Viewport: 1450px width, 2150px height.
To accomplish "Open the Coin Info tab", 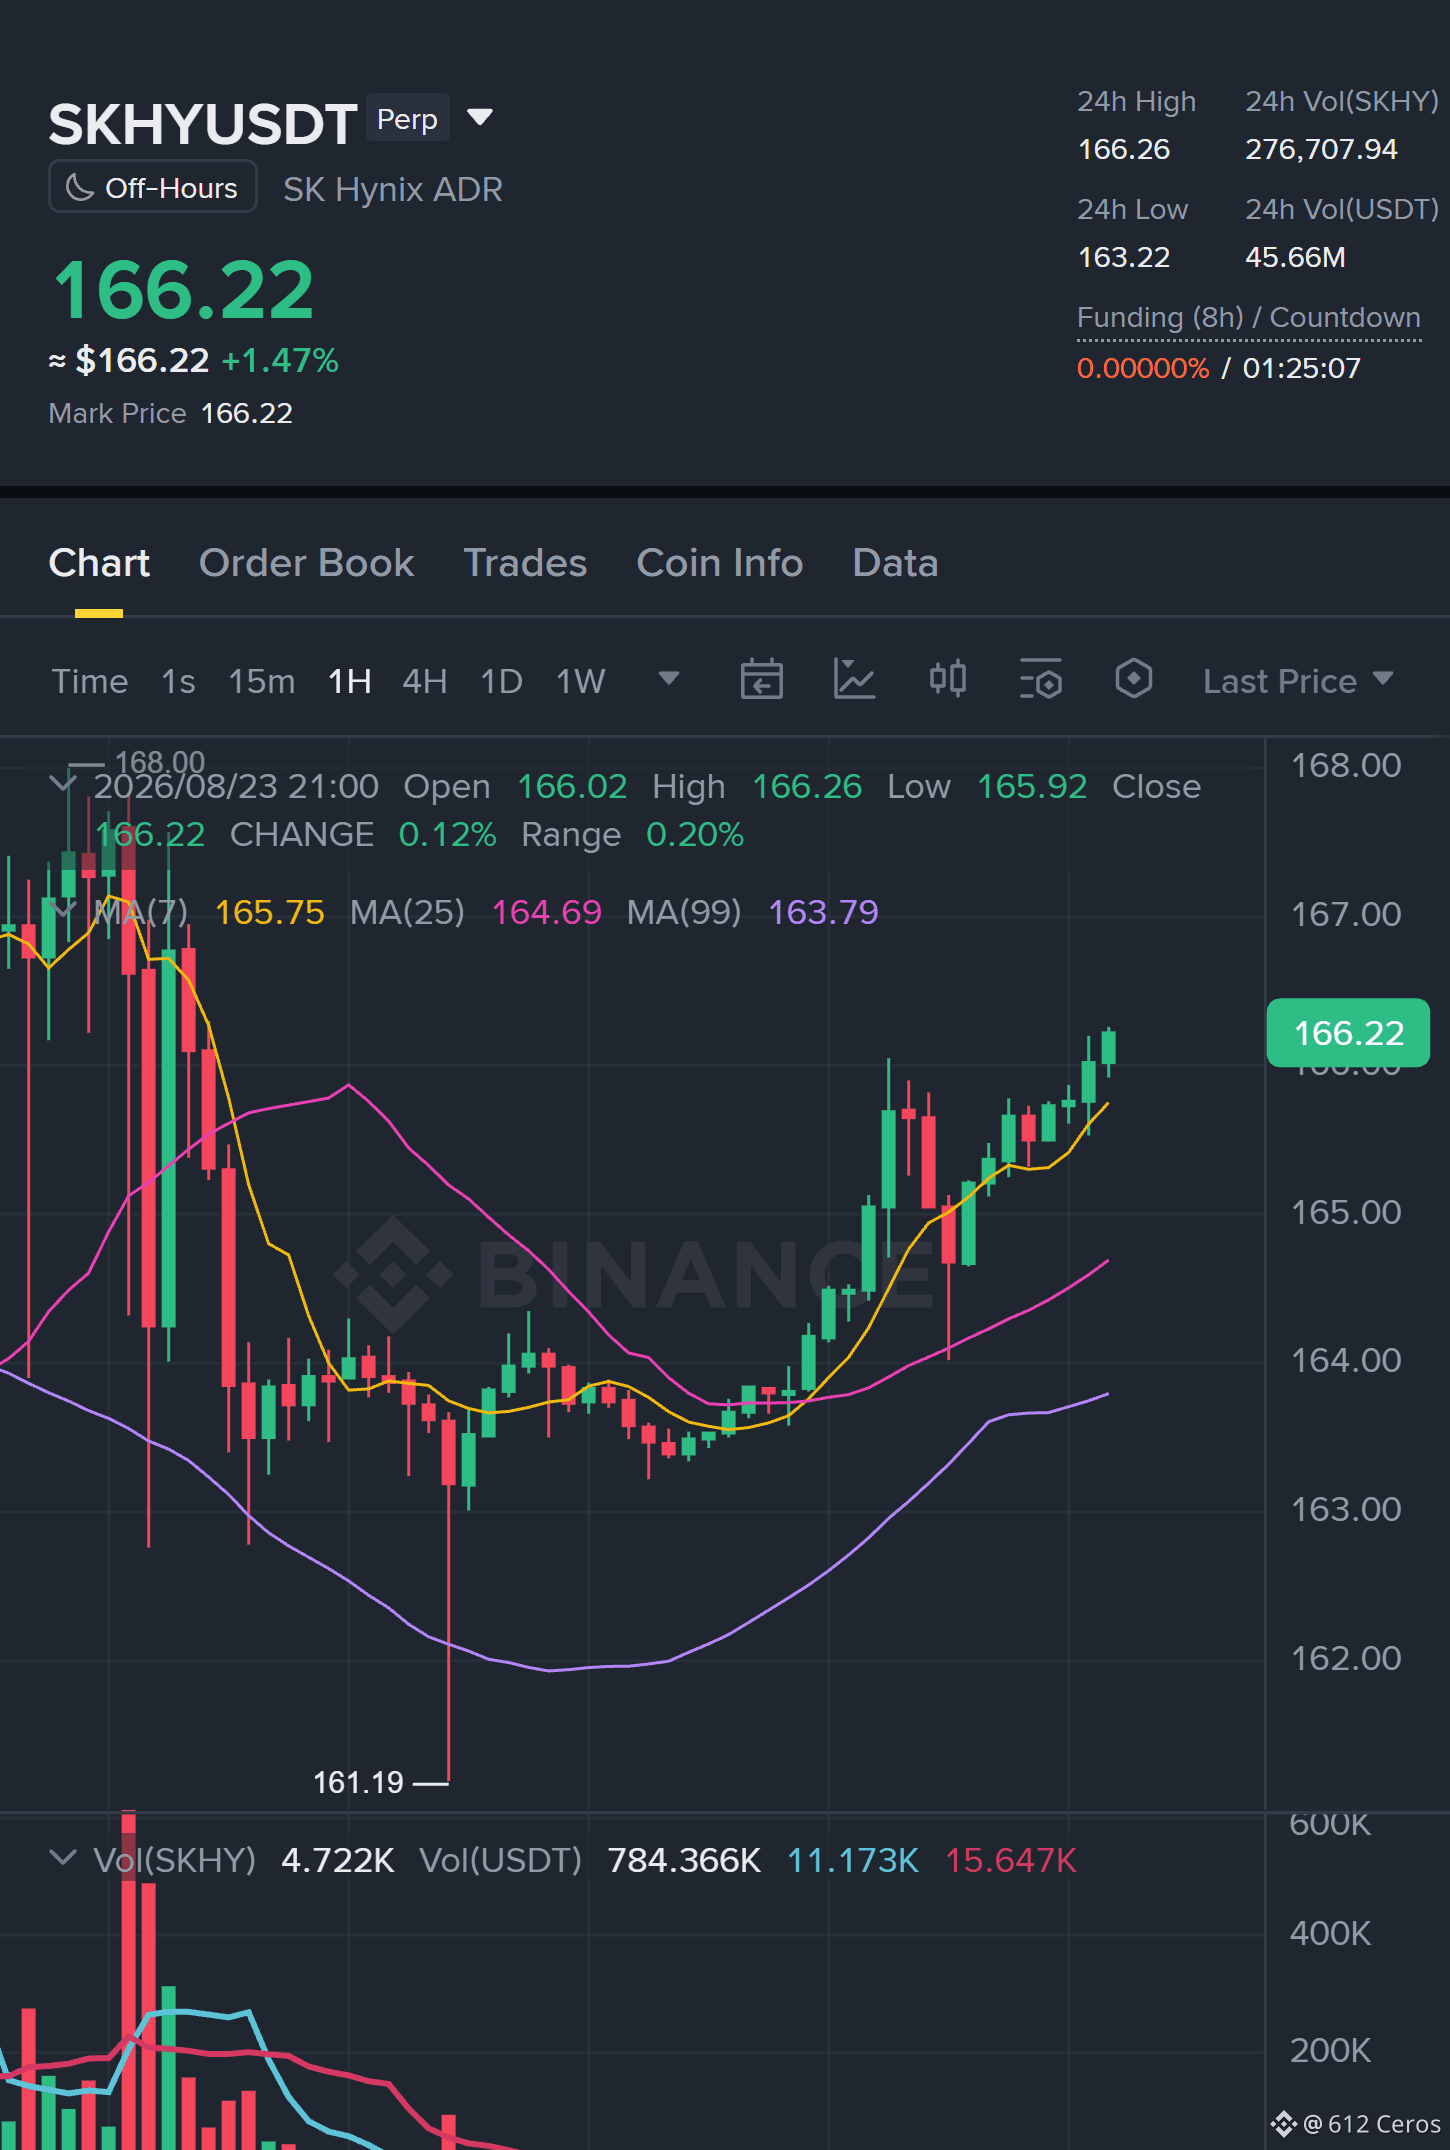I will pos(719,563).
